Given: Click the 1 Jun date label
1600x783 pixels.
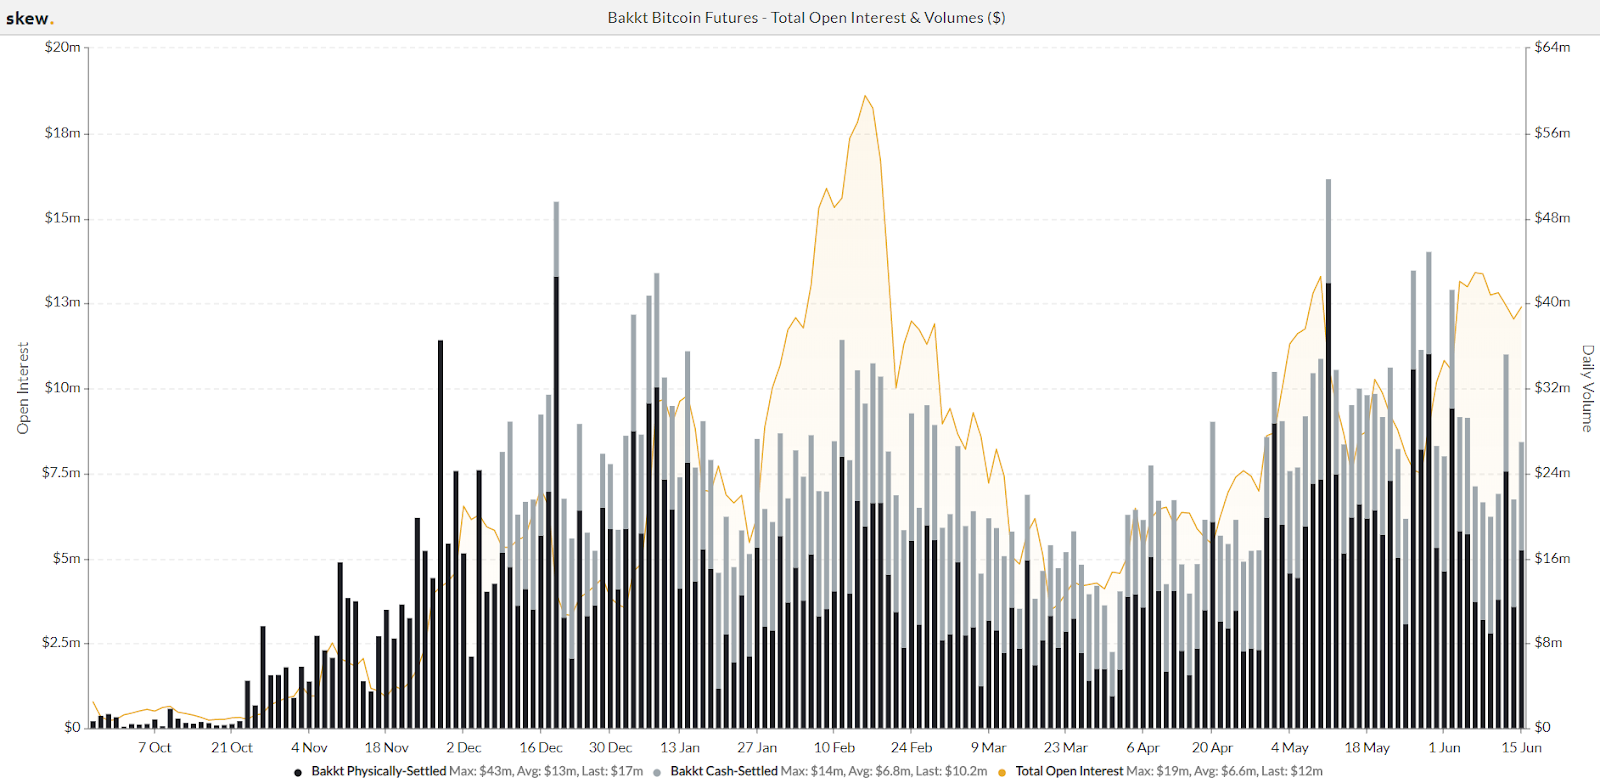Looking at the screenshot, I should pyautogui.click(x=1444, y=748).
